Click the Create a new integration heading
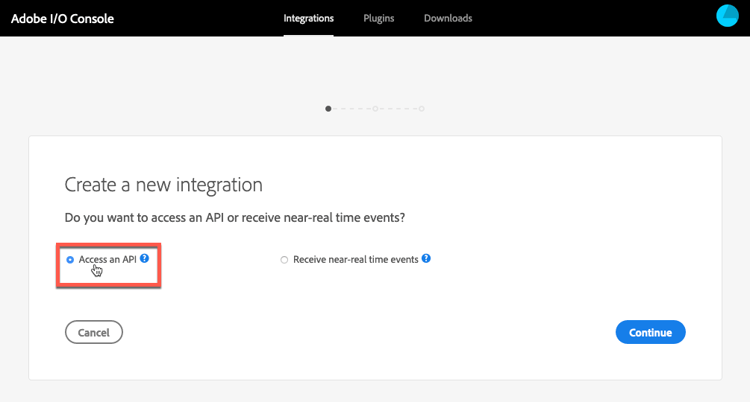This screenshot has width=750, height=402. pos(164,185)
